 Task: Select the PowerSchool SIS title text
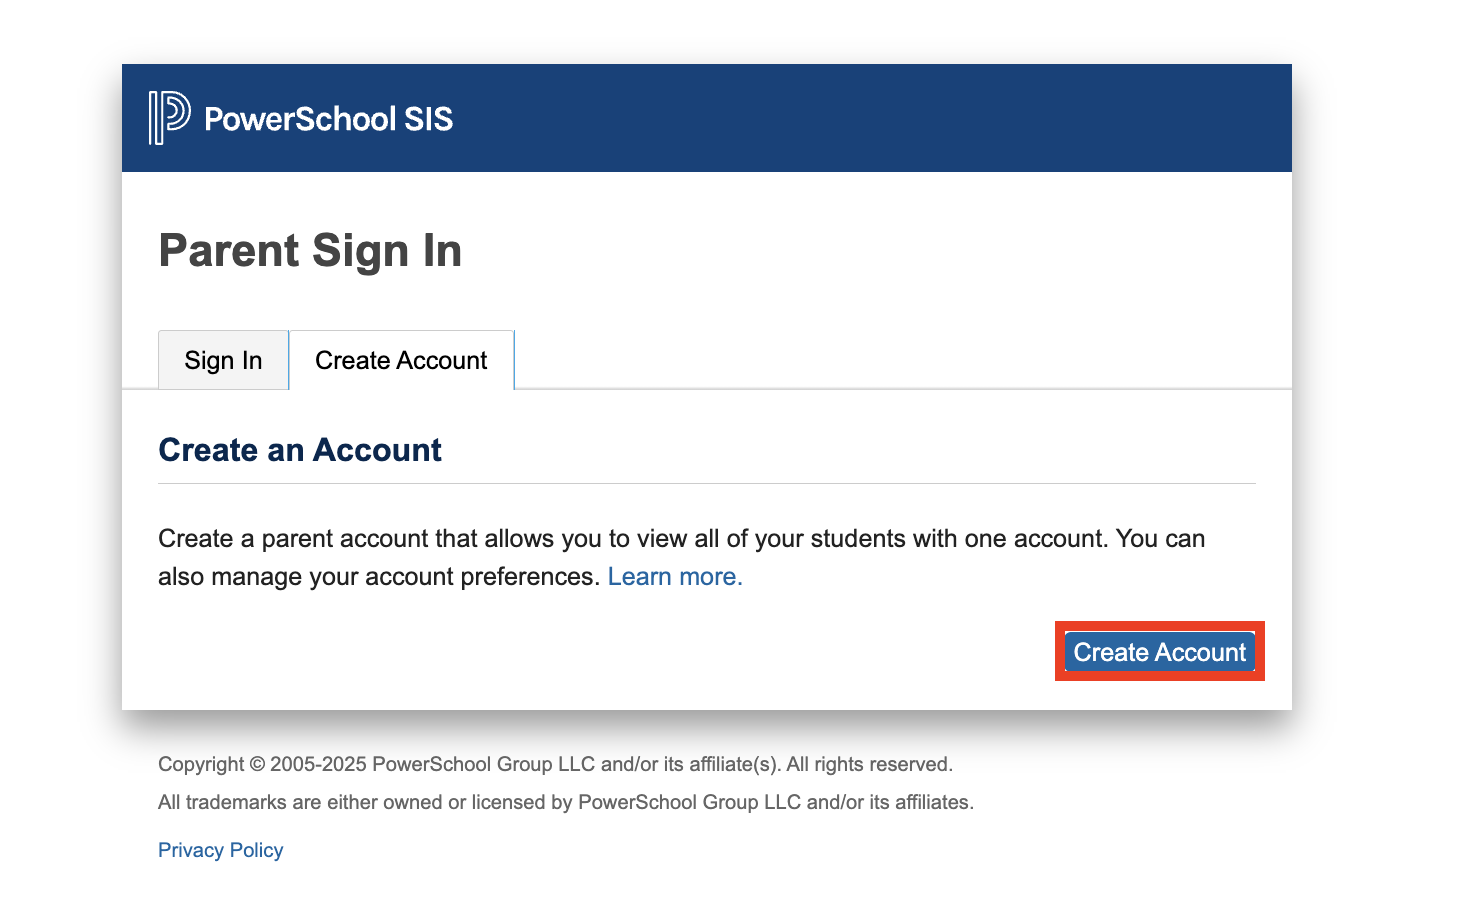(329, 118)
